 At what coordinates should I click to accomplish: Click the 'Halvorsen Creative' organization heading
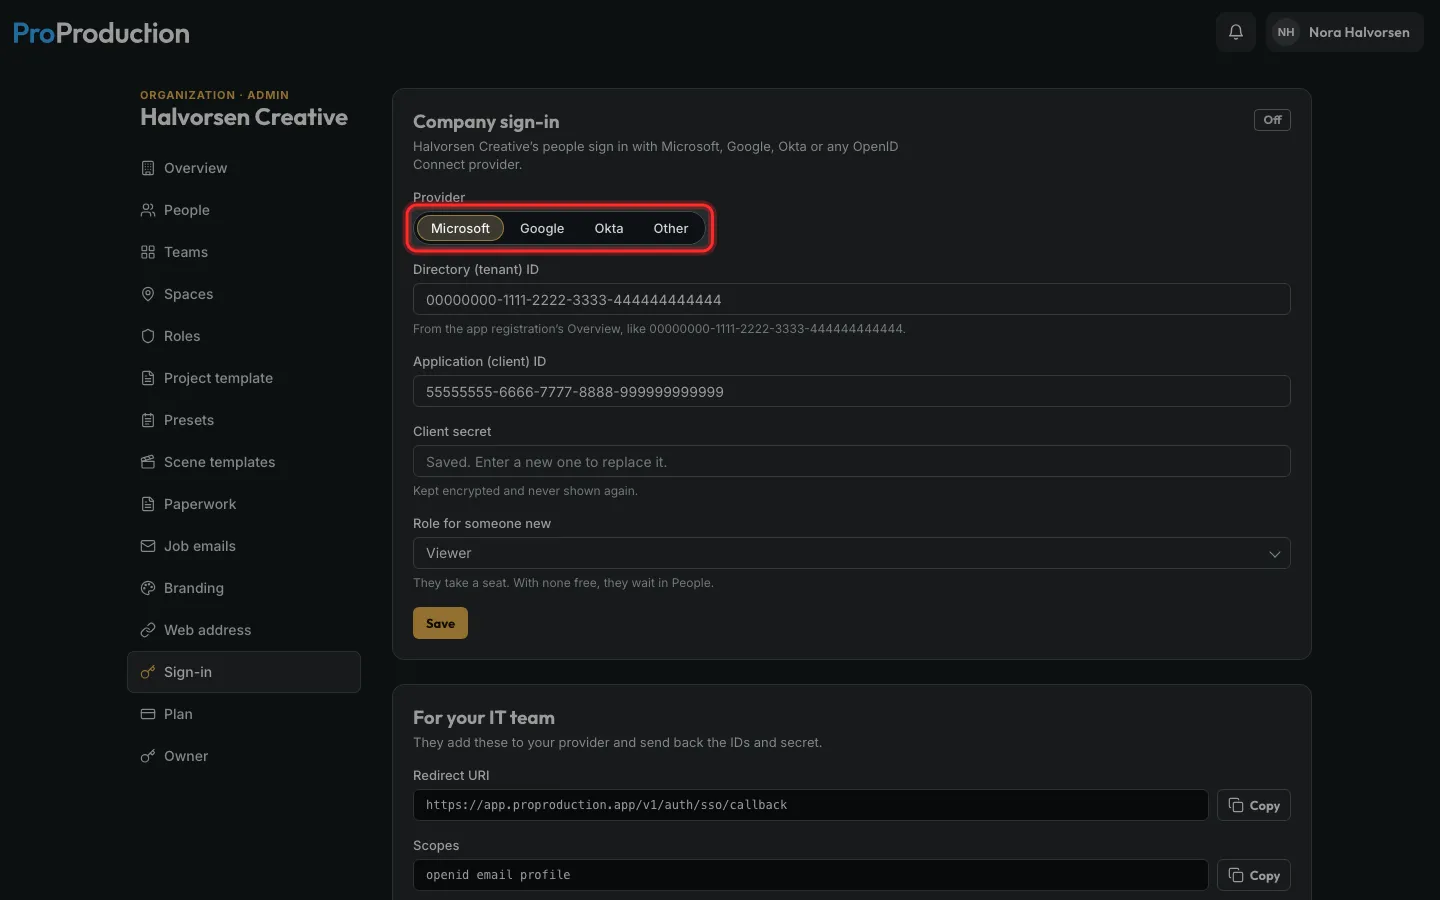pos(244,117)
